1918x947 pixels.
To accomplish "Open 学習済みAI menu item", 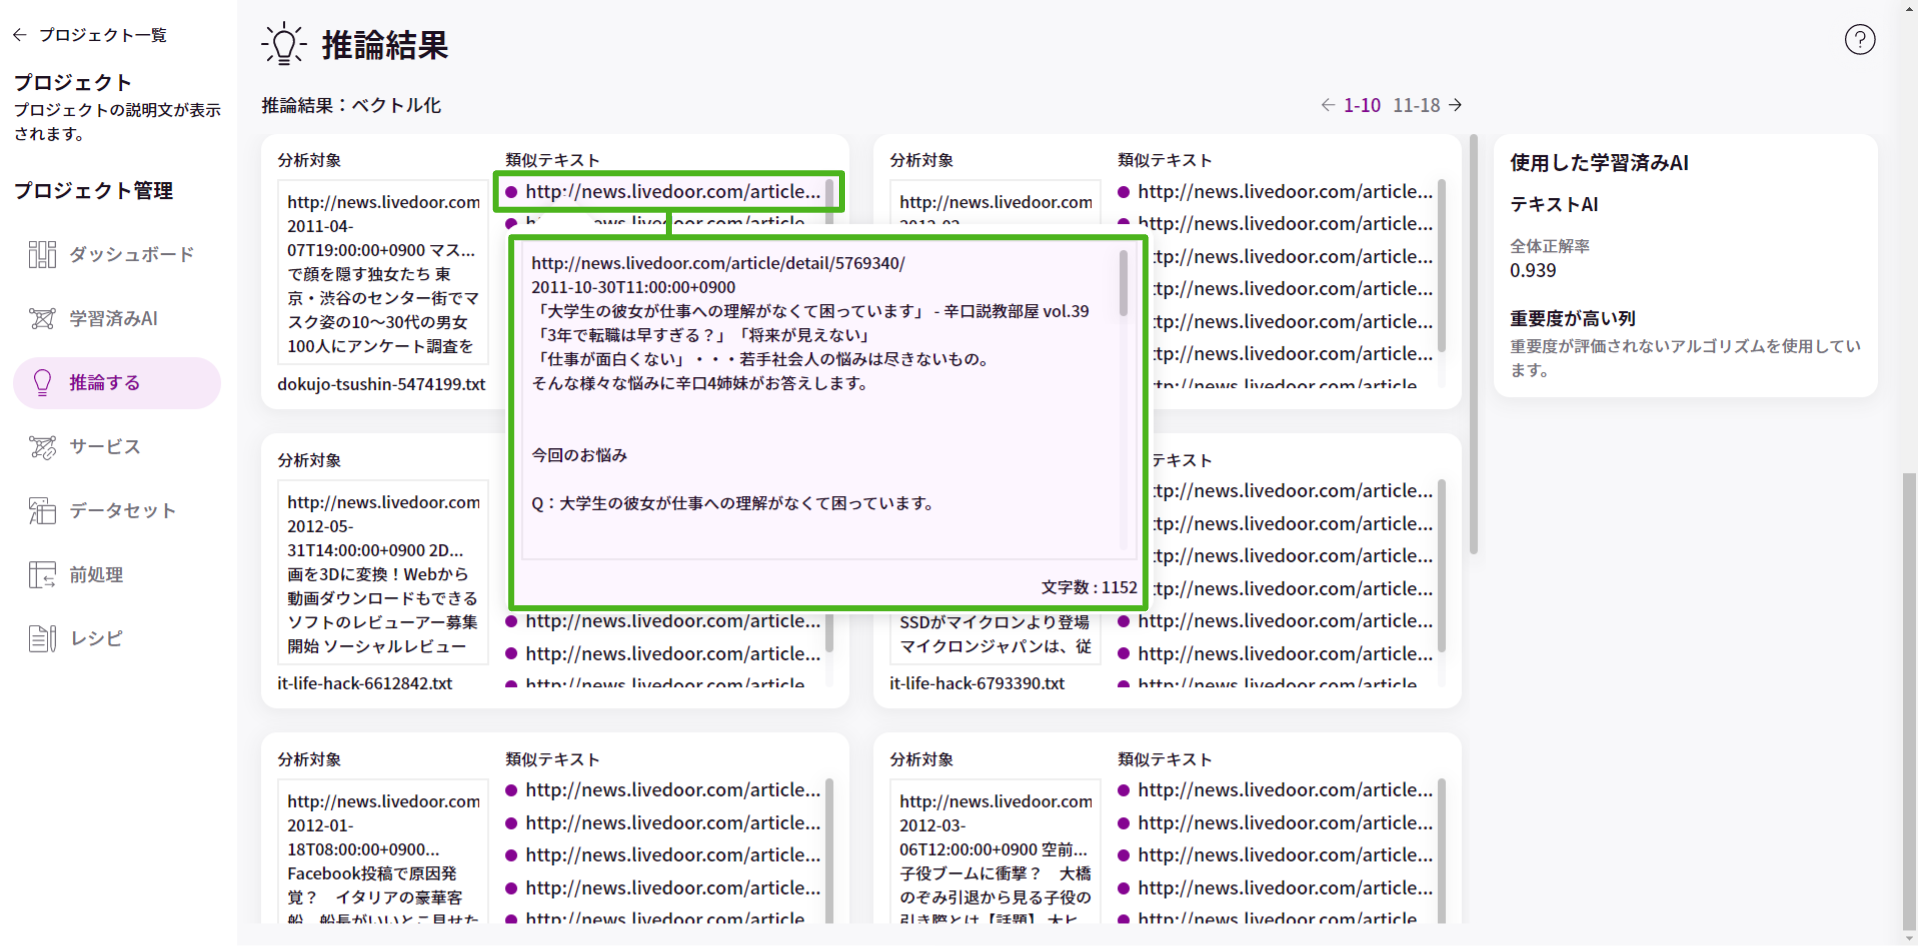I will pos(117,319).
